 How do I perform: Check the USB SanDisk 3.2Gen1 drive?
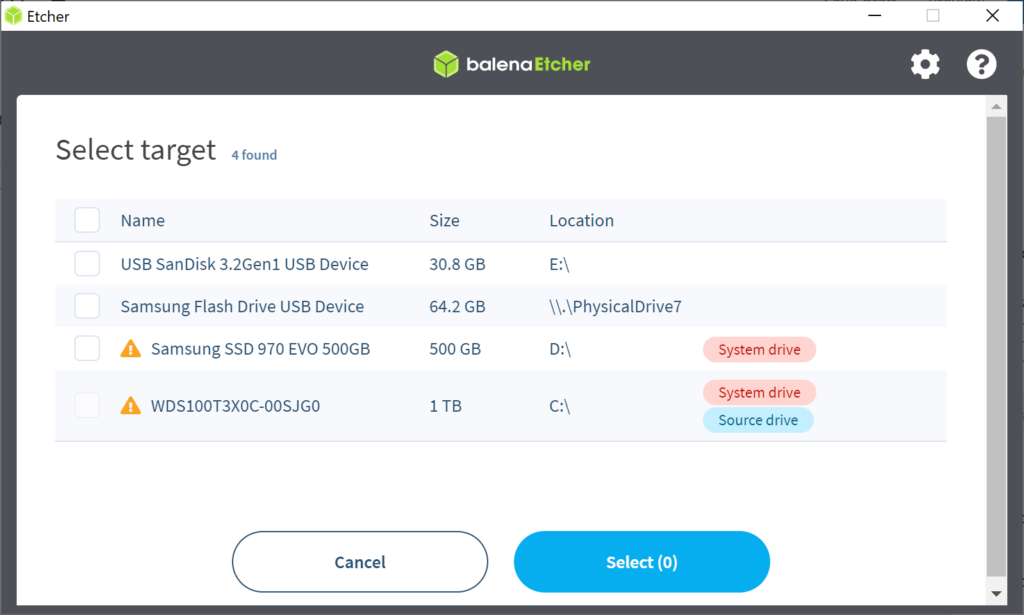click(87, 264)
